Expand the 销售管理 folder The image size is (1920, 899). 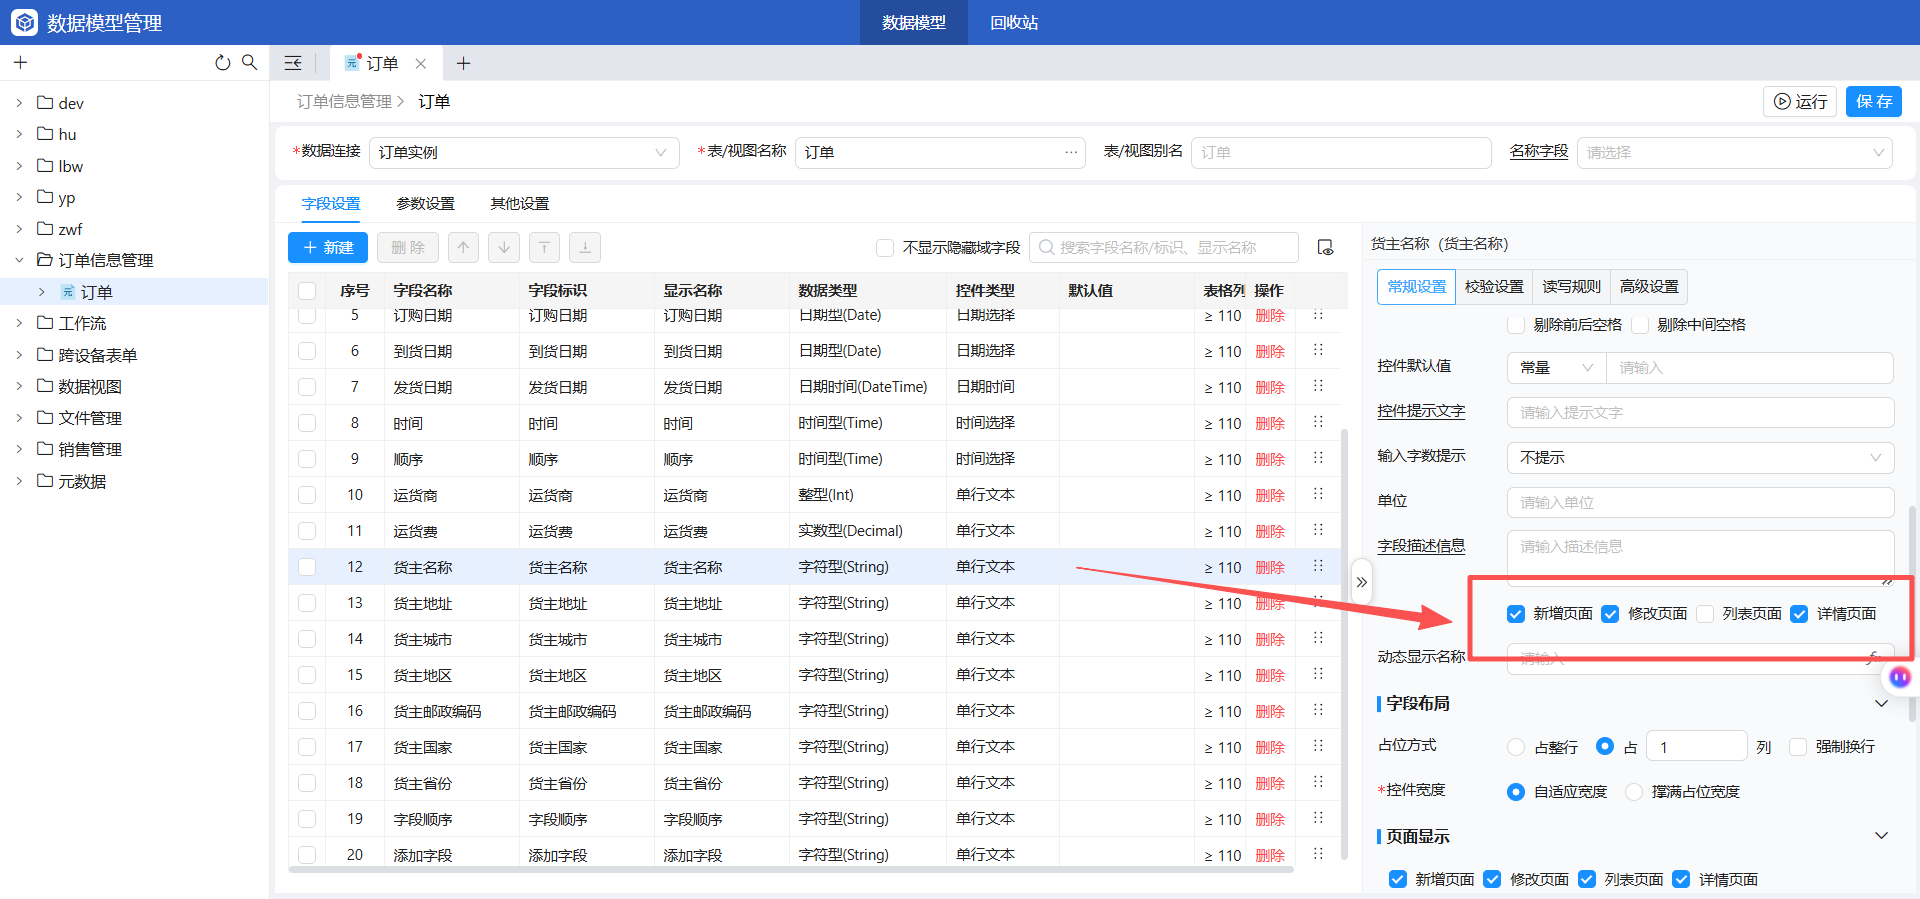19,449
